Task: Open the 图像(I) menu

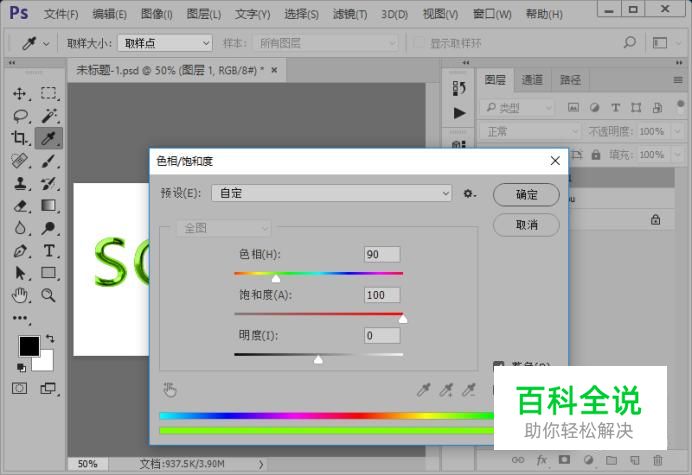Action: 157,14
